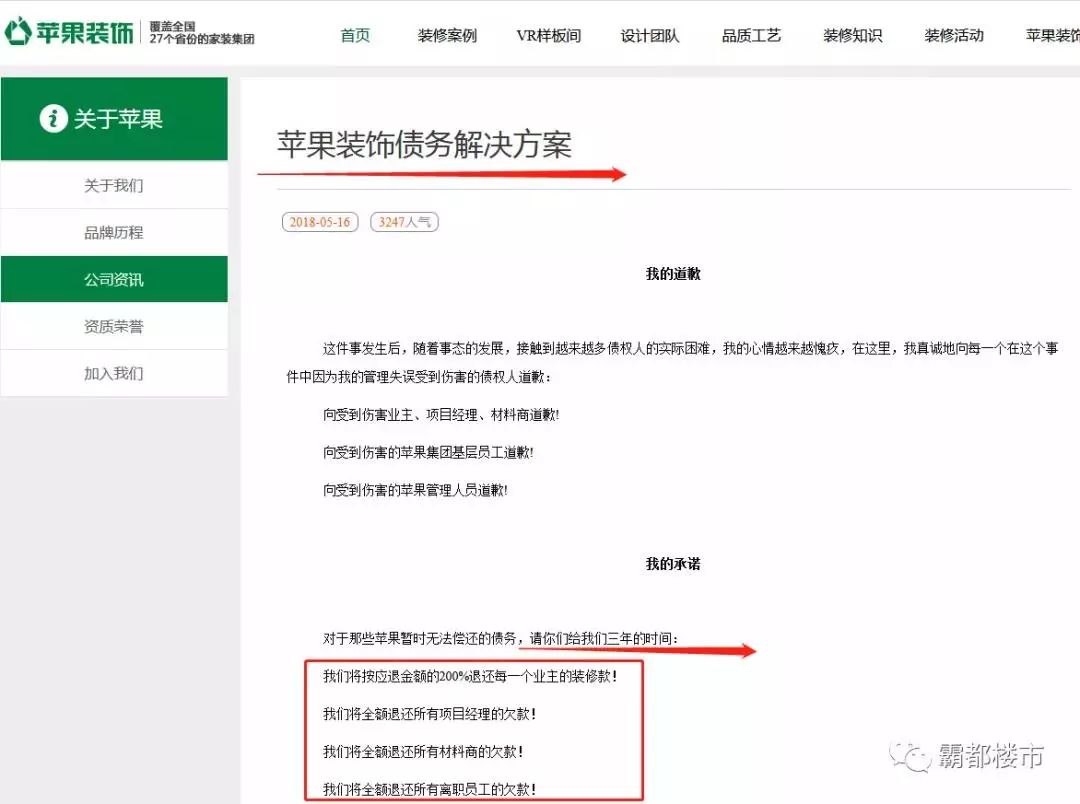Open the 品质工艺 navigation entry

click(750, 33)
